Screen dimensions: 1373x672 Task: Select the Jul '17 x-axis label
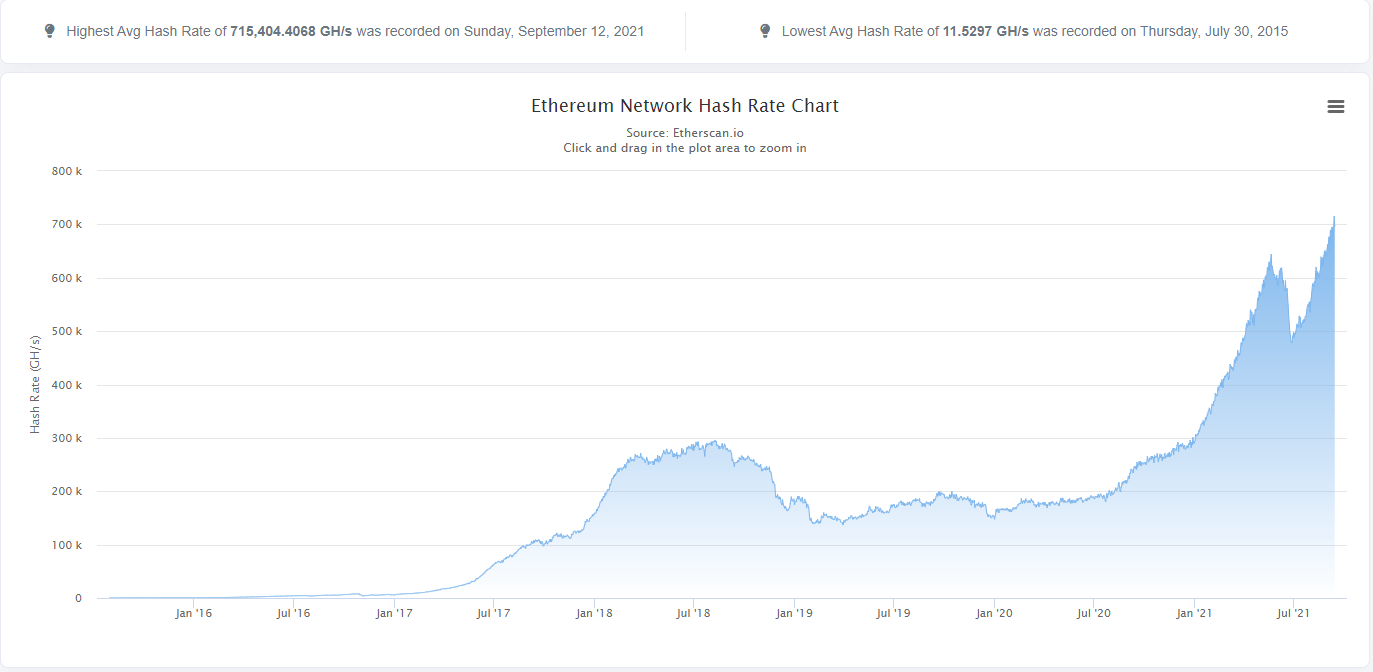click(493, 613)
